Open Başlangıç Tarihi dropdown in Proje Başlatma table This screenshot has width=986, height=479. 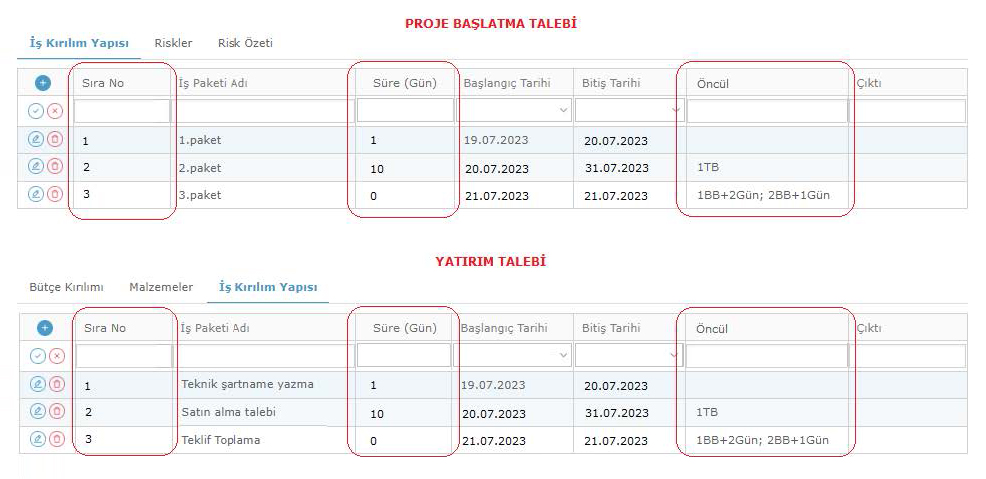point(563,110)
